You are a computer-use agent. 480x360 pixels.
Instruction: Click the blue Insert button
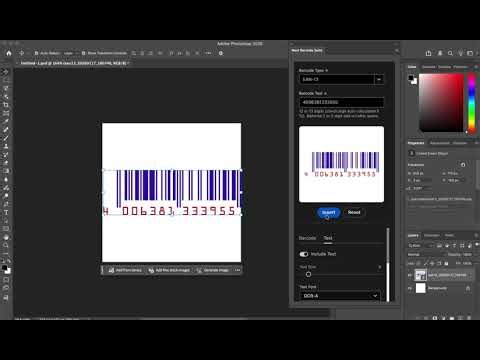pyautogui.click(x=329, y=212)
